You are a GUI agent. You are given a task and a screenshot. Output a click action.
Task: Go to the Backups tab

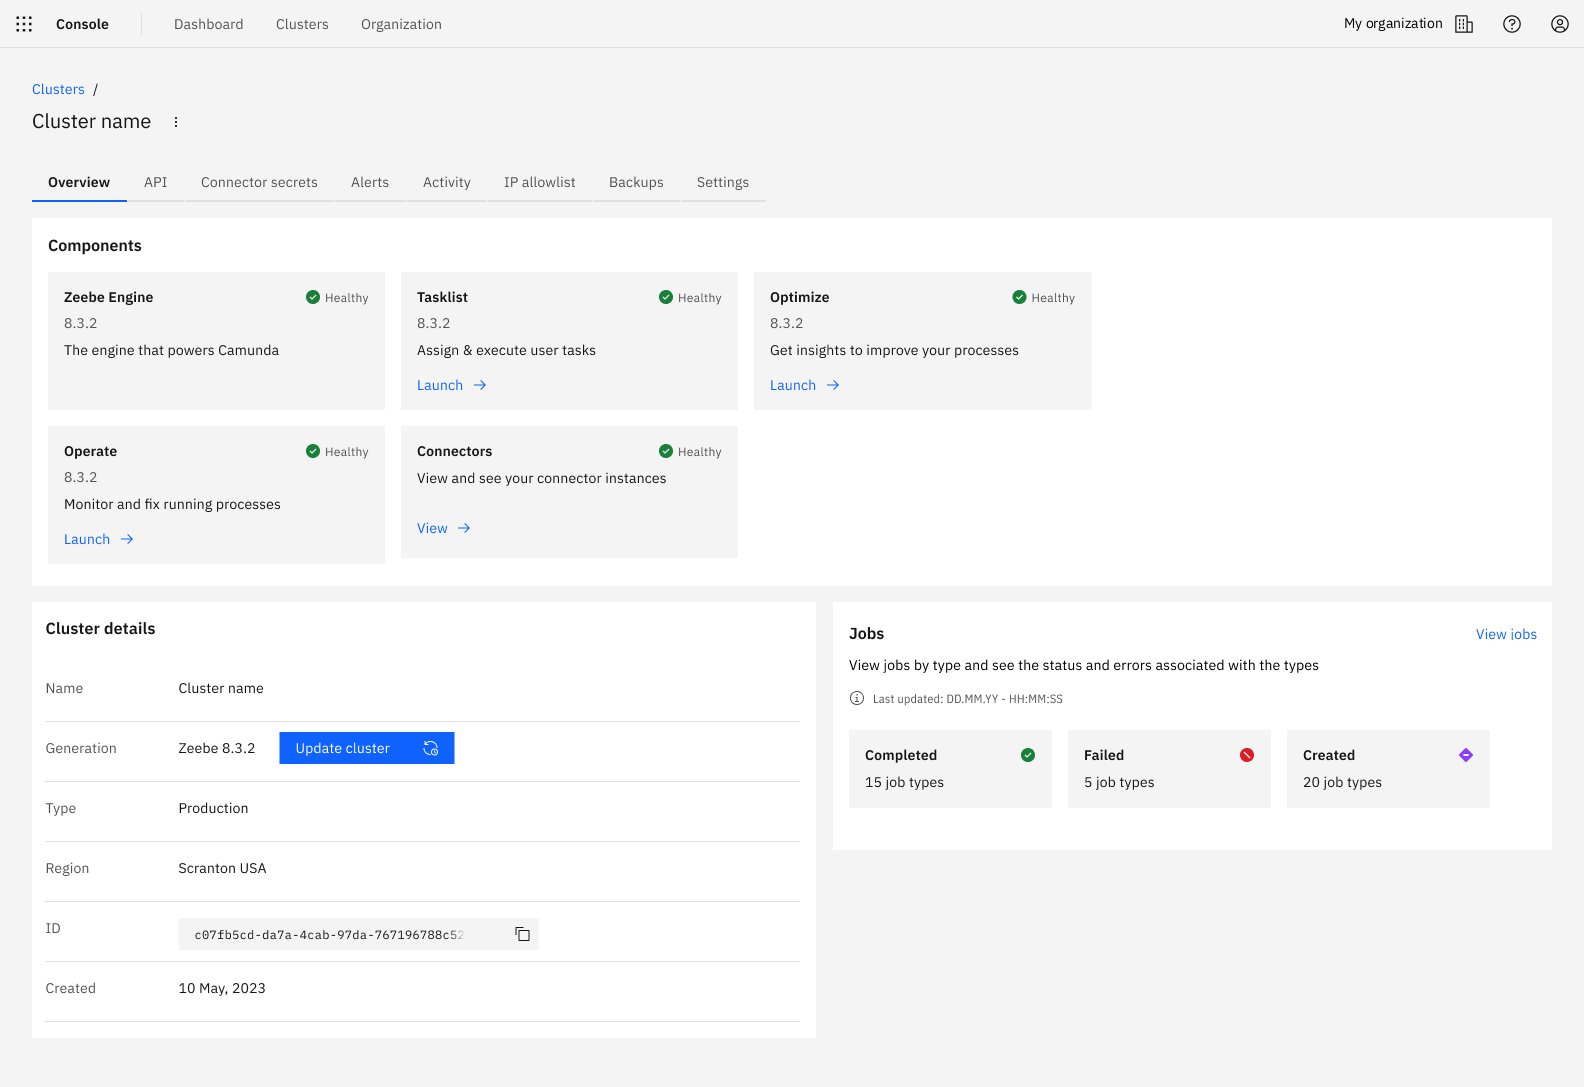pyautogui.click(x=636, y=182)
